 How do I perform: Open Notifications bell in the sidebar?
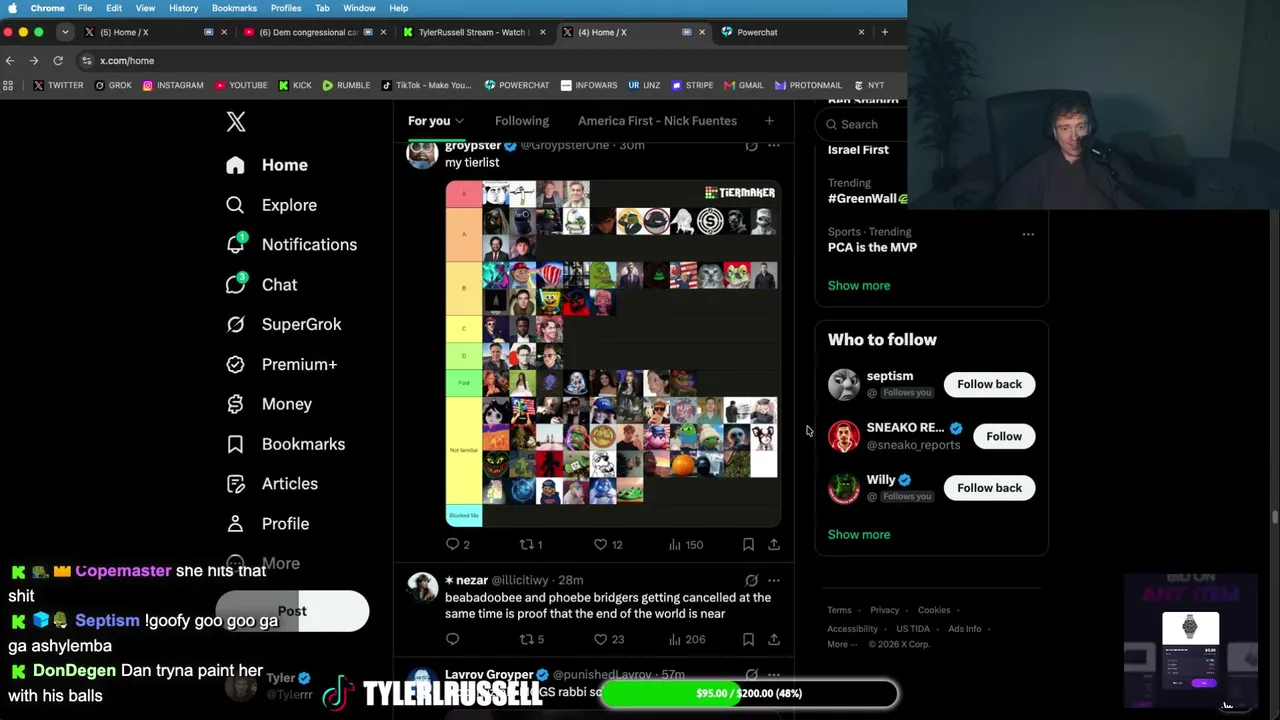tap(235, 244)
